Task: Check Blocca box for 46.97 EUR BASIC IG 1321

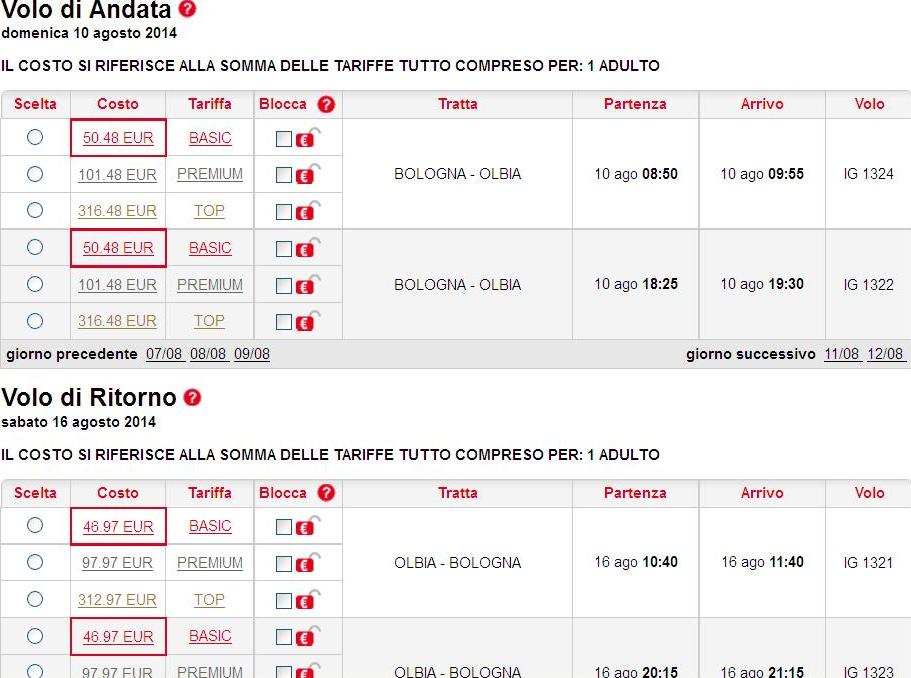Action: coord(284,527)
